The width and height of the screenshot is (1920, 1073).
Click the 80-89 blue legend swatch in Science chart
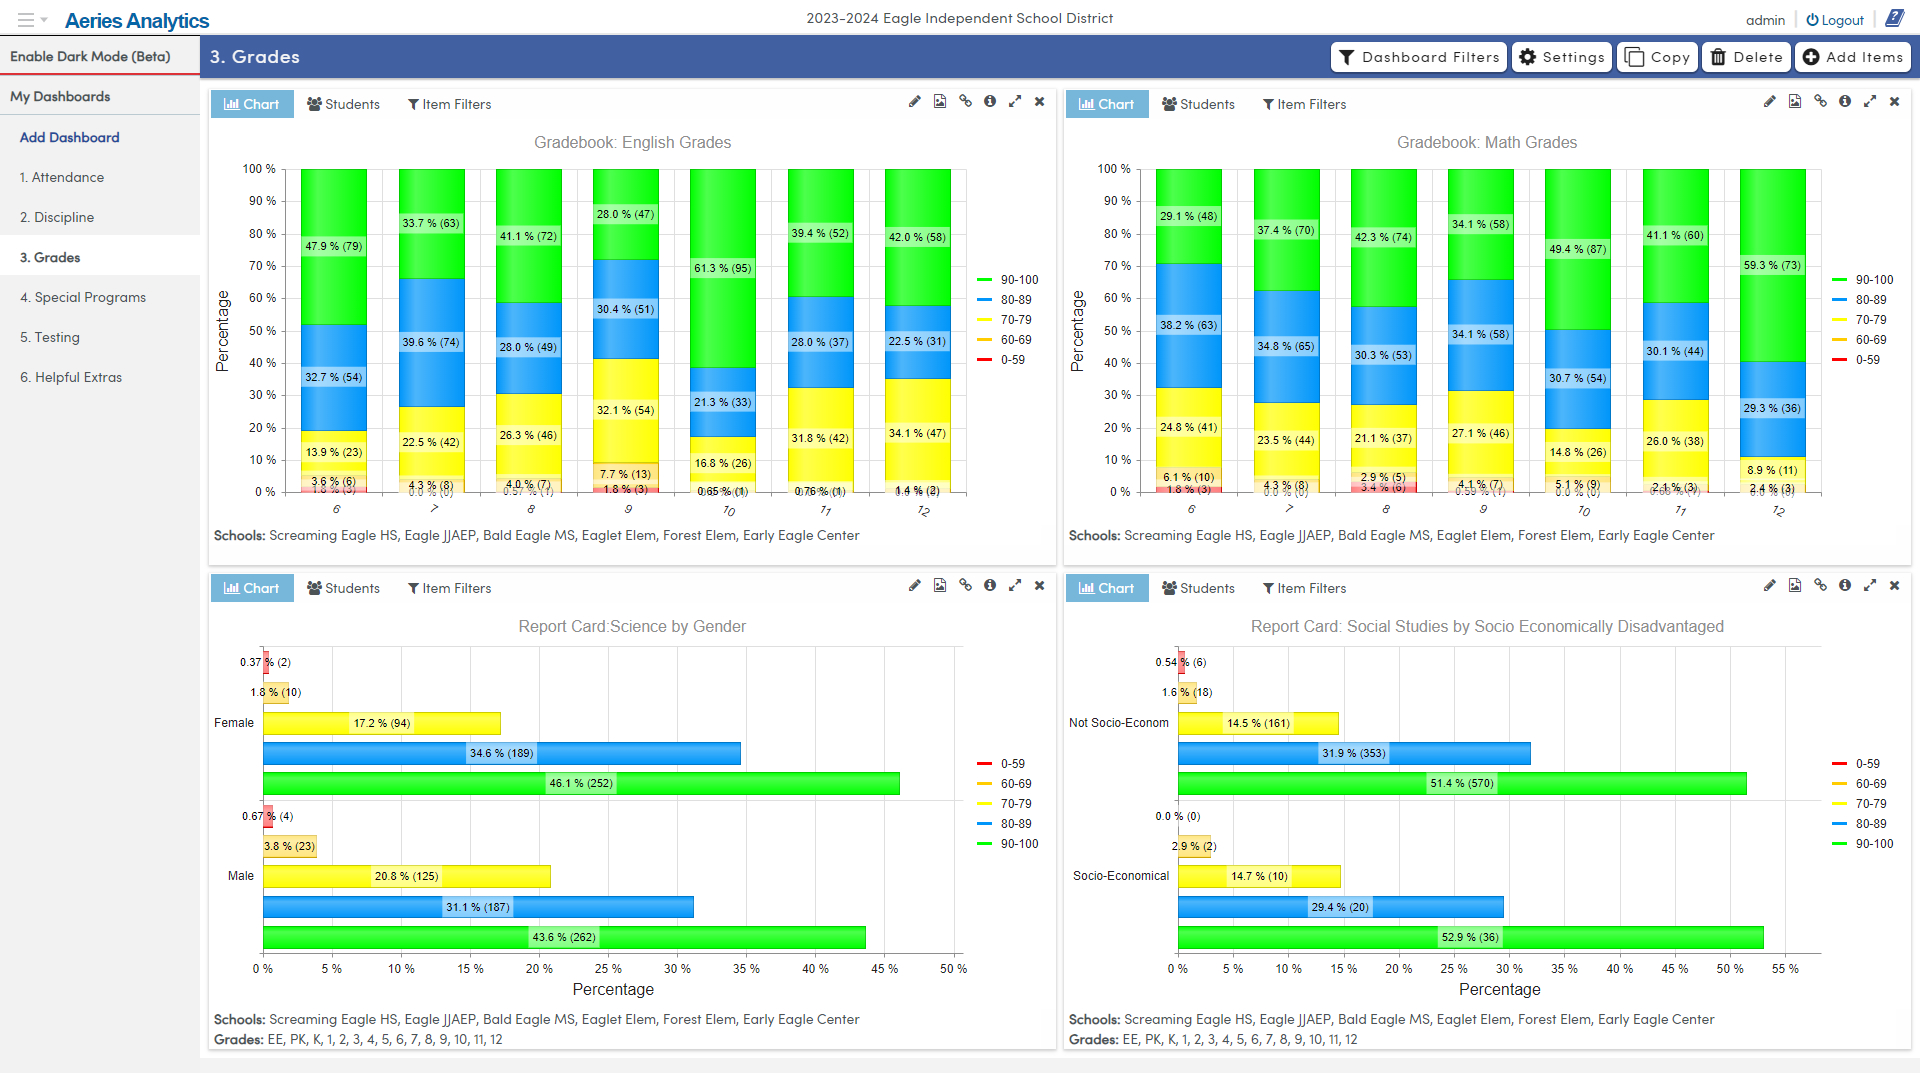pyautogui.click(x=985, y=824)
